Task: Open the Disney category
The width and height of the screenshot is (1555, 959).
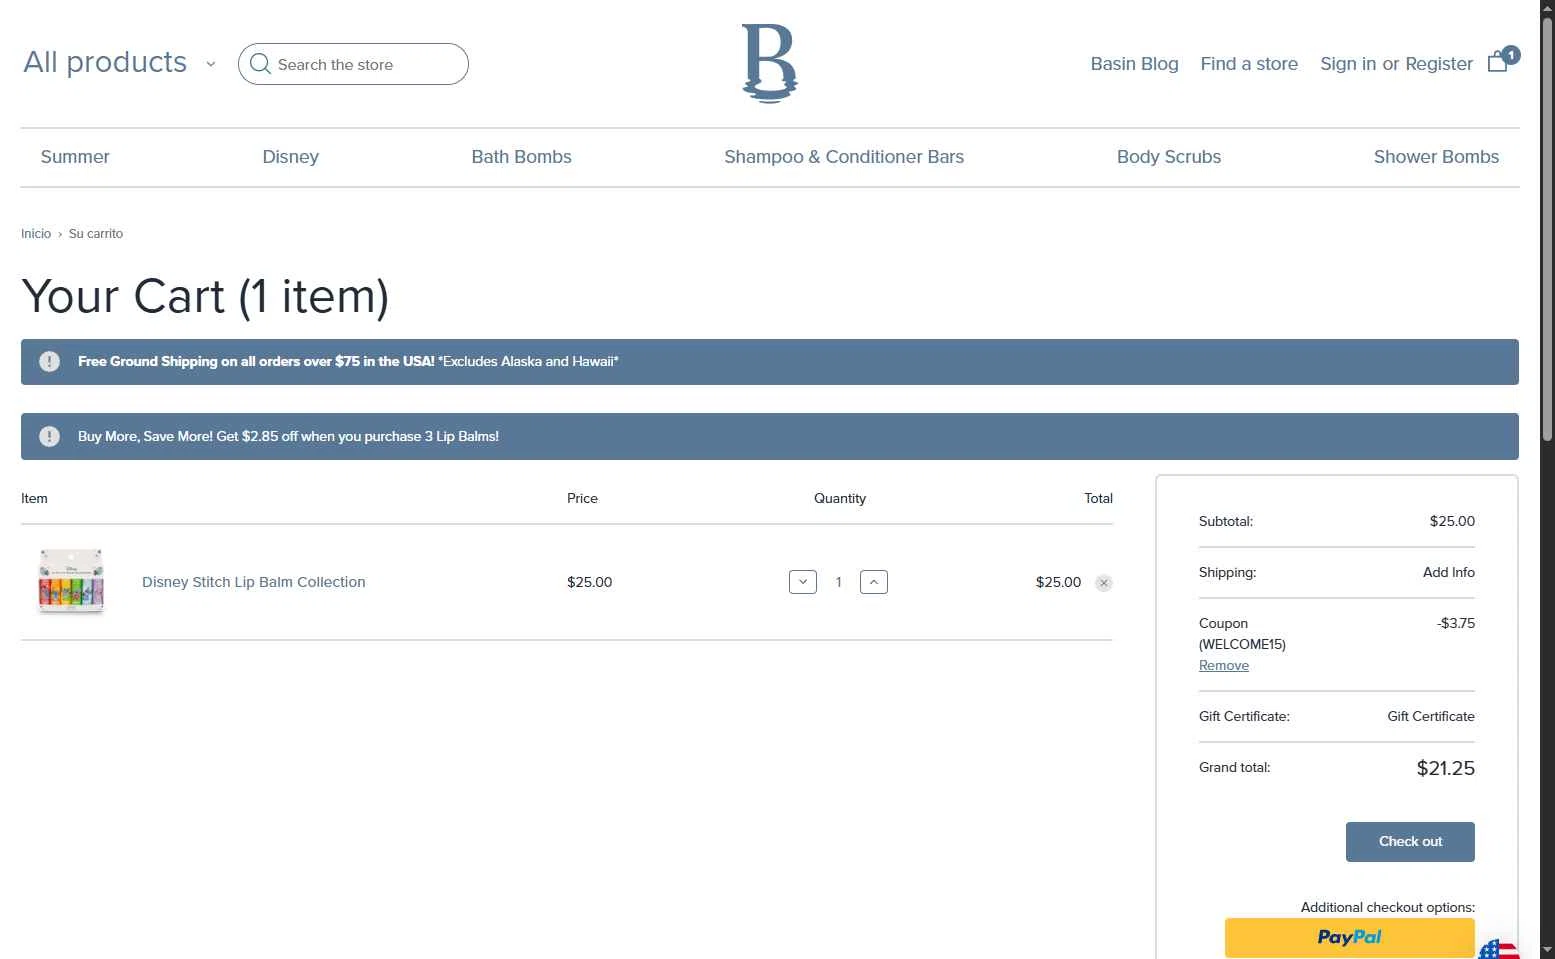Action: (x=290, y=157)
